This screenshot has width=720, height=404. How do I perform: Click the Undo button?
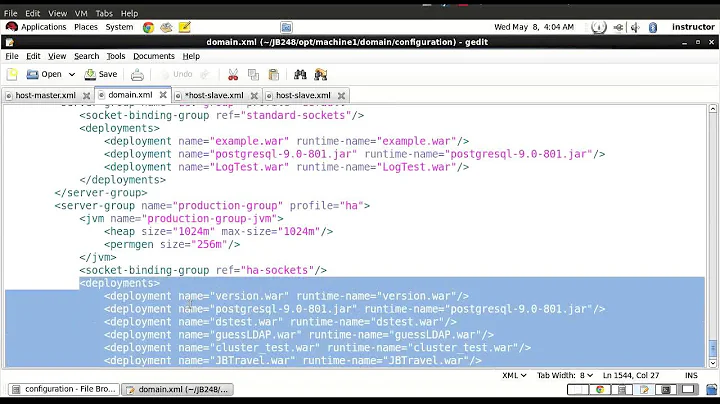pos(177,74)
